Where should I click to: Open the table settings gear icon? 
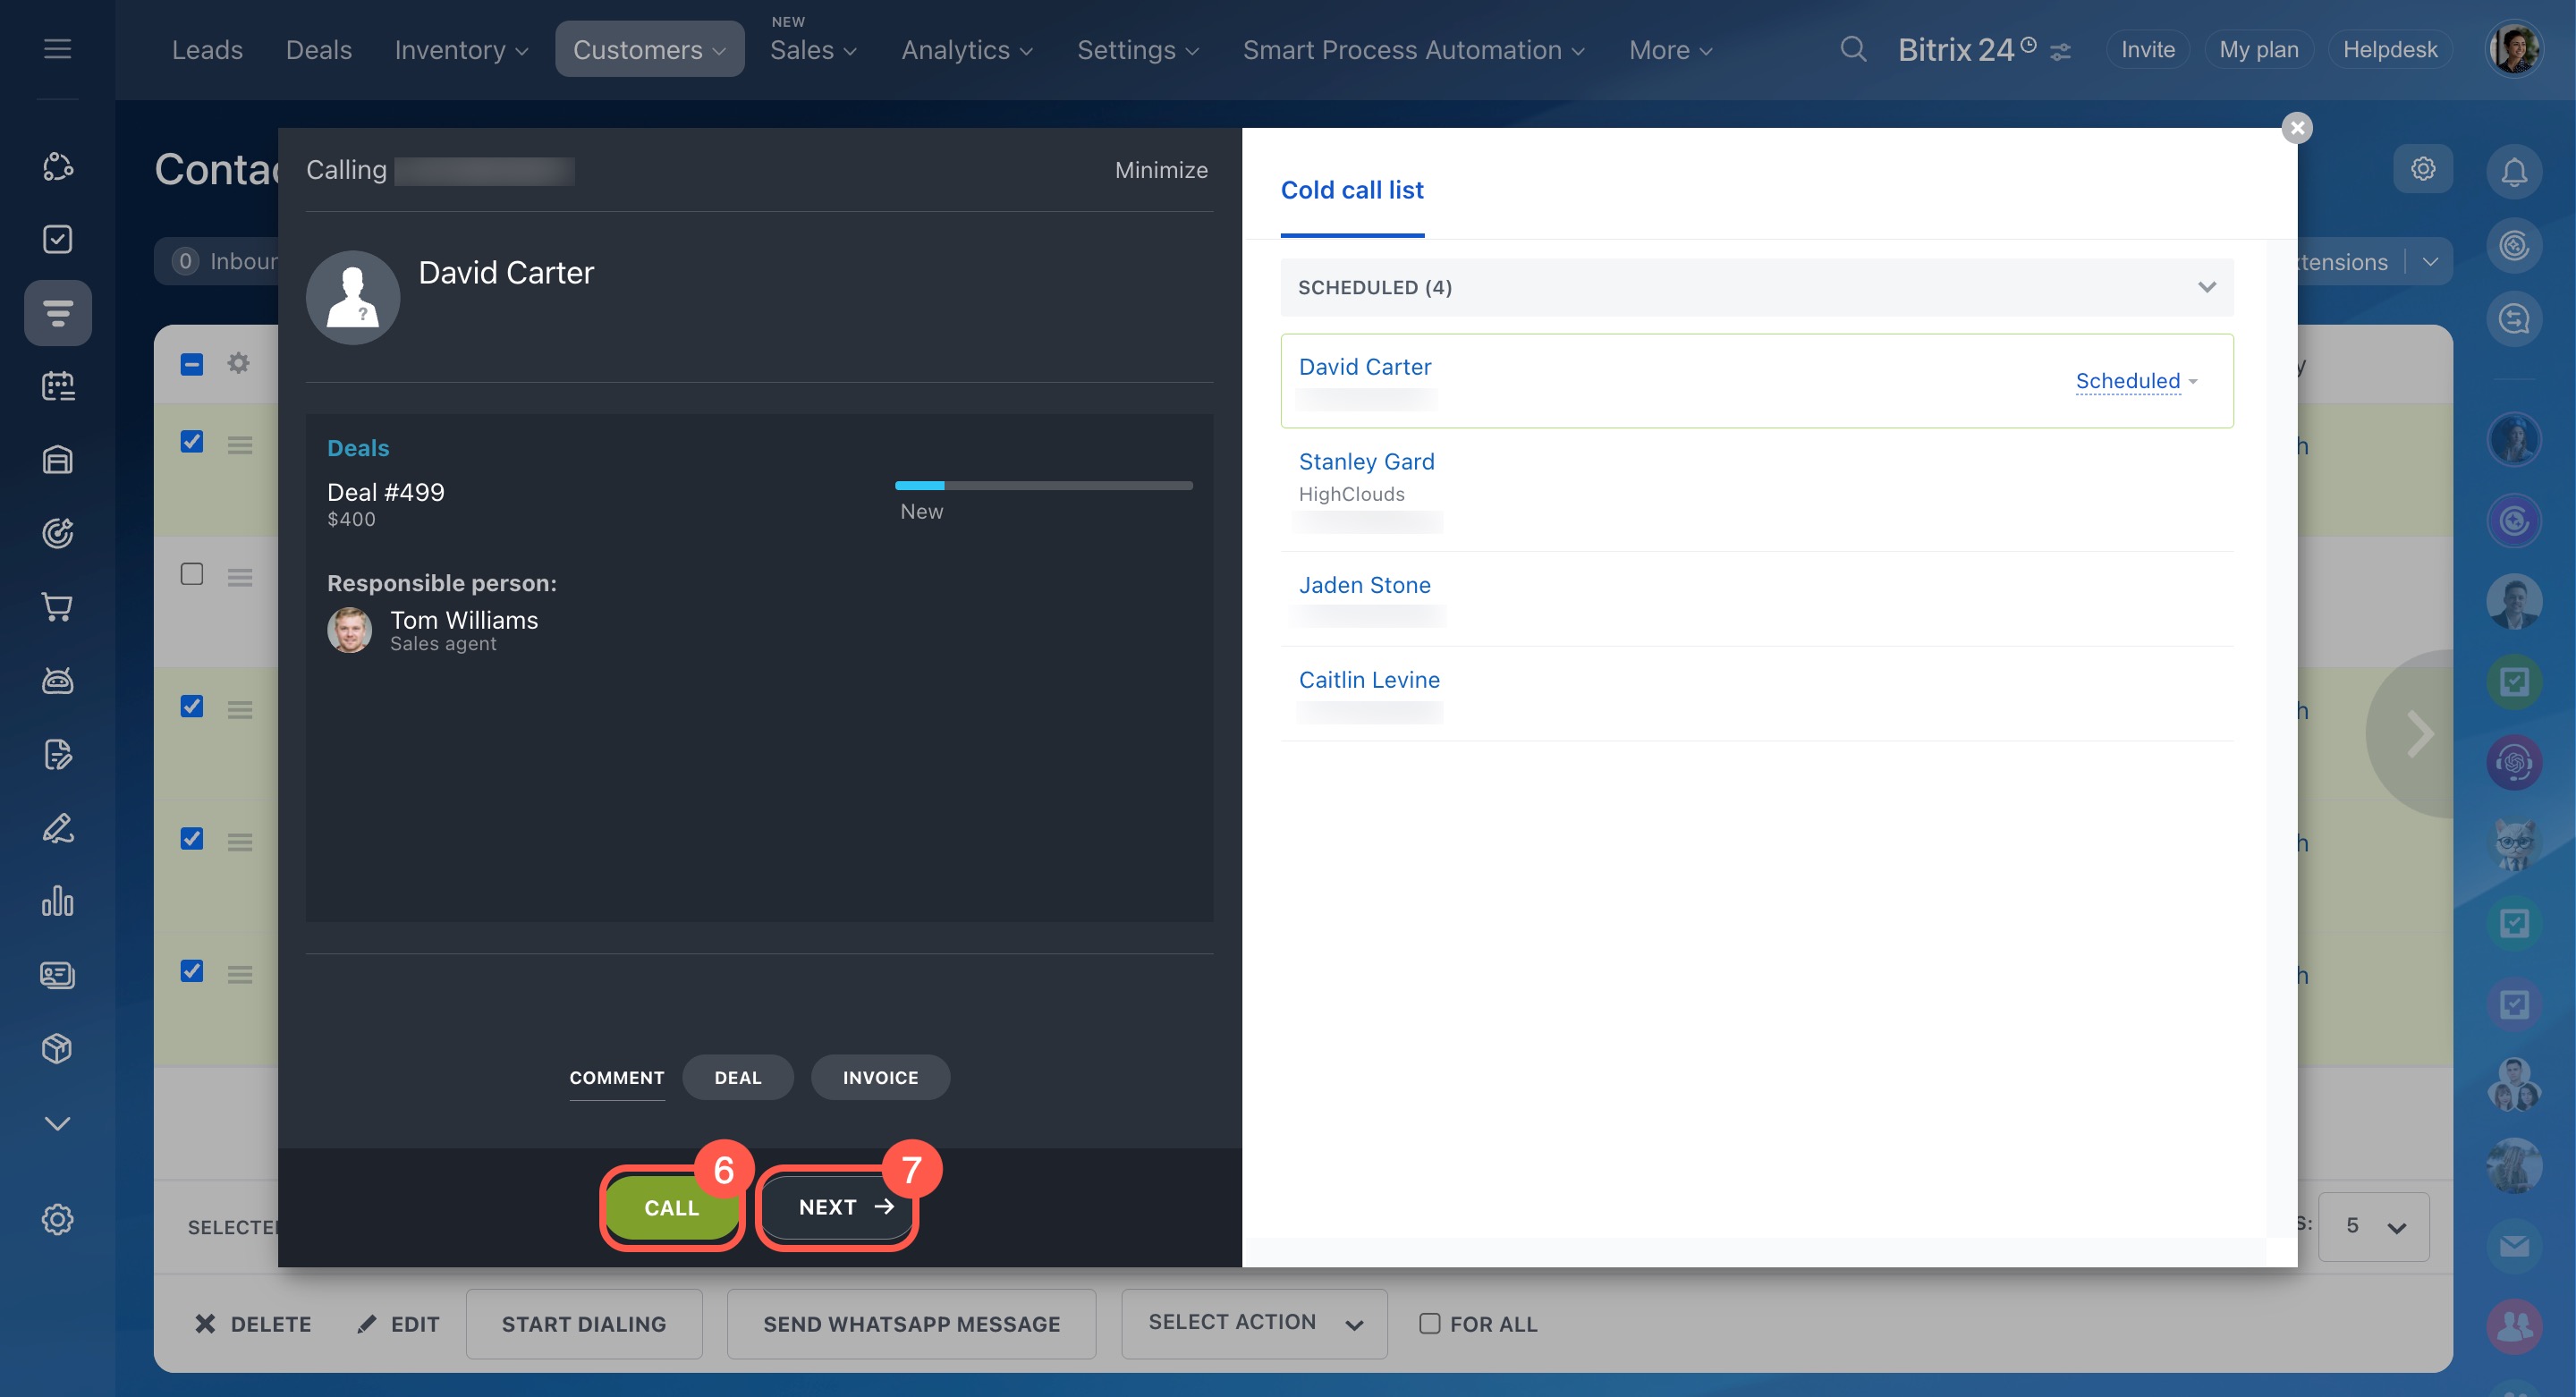click(x=238, y=363)
